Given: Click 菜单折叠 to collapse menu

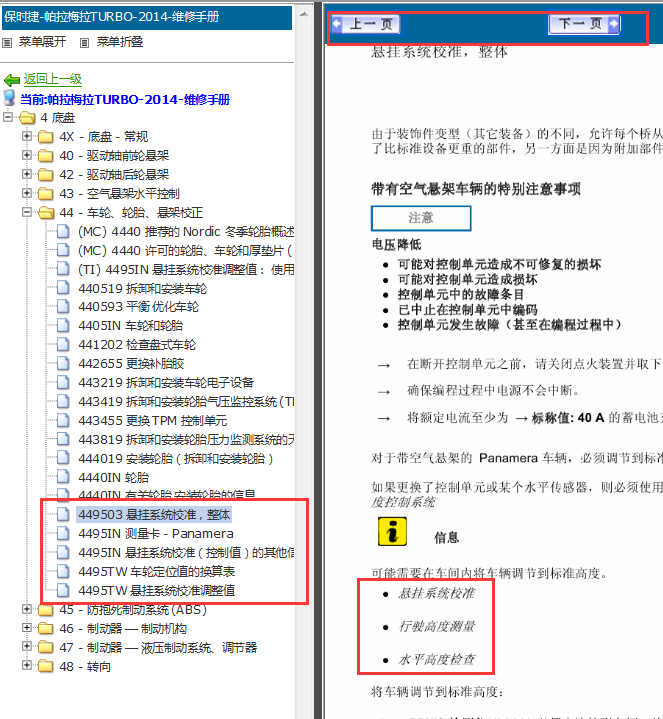Looking at the screenshot, I should pos(120,42).
